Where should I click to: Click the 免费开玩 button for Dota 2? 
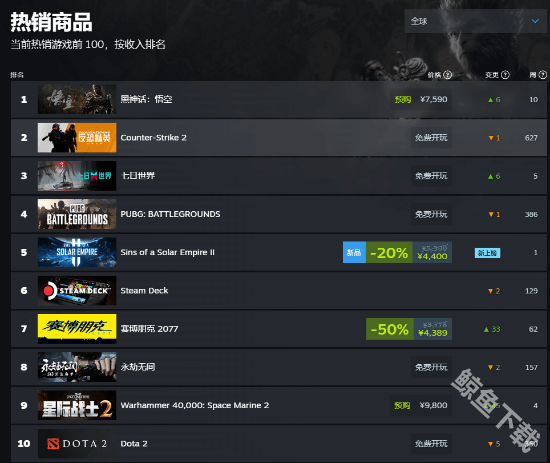[x=431, y=444]
